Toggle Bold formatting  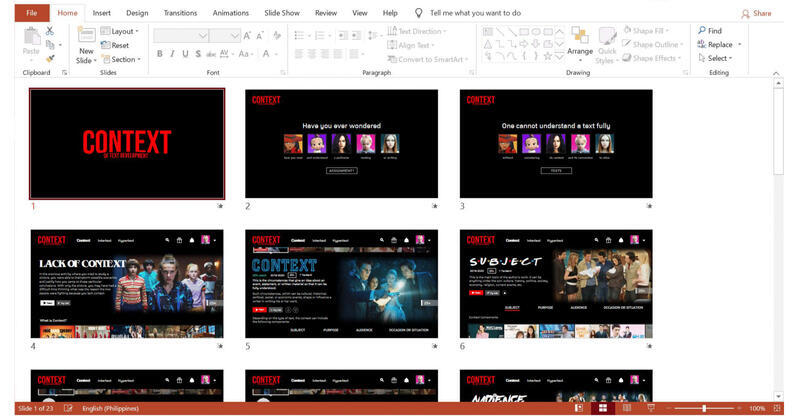pyautogui.click(x=160, y=54)
